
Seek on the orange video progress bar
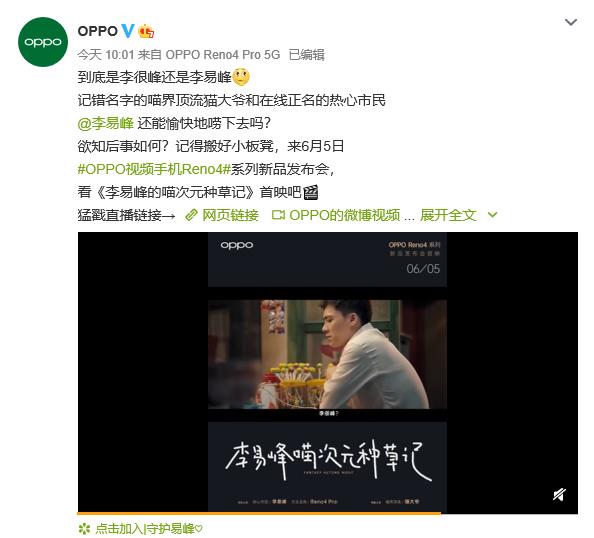coord(259,513)
